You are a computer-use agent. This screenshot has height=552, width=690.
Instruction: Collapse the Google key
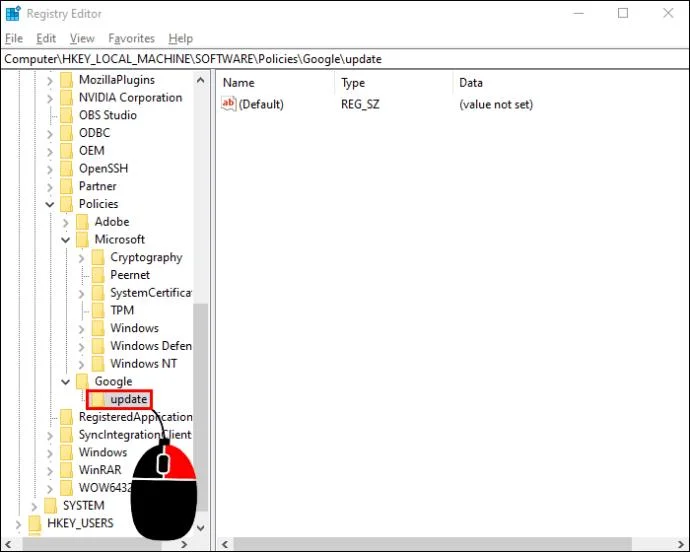[x=66, y=382]
